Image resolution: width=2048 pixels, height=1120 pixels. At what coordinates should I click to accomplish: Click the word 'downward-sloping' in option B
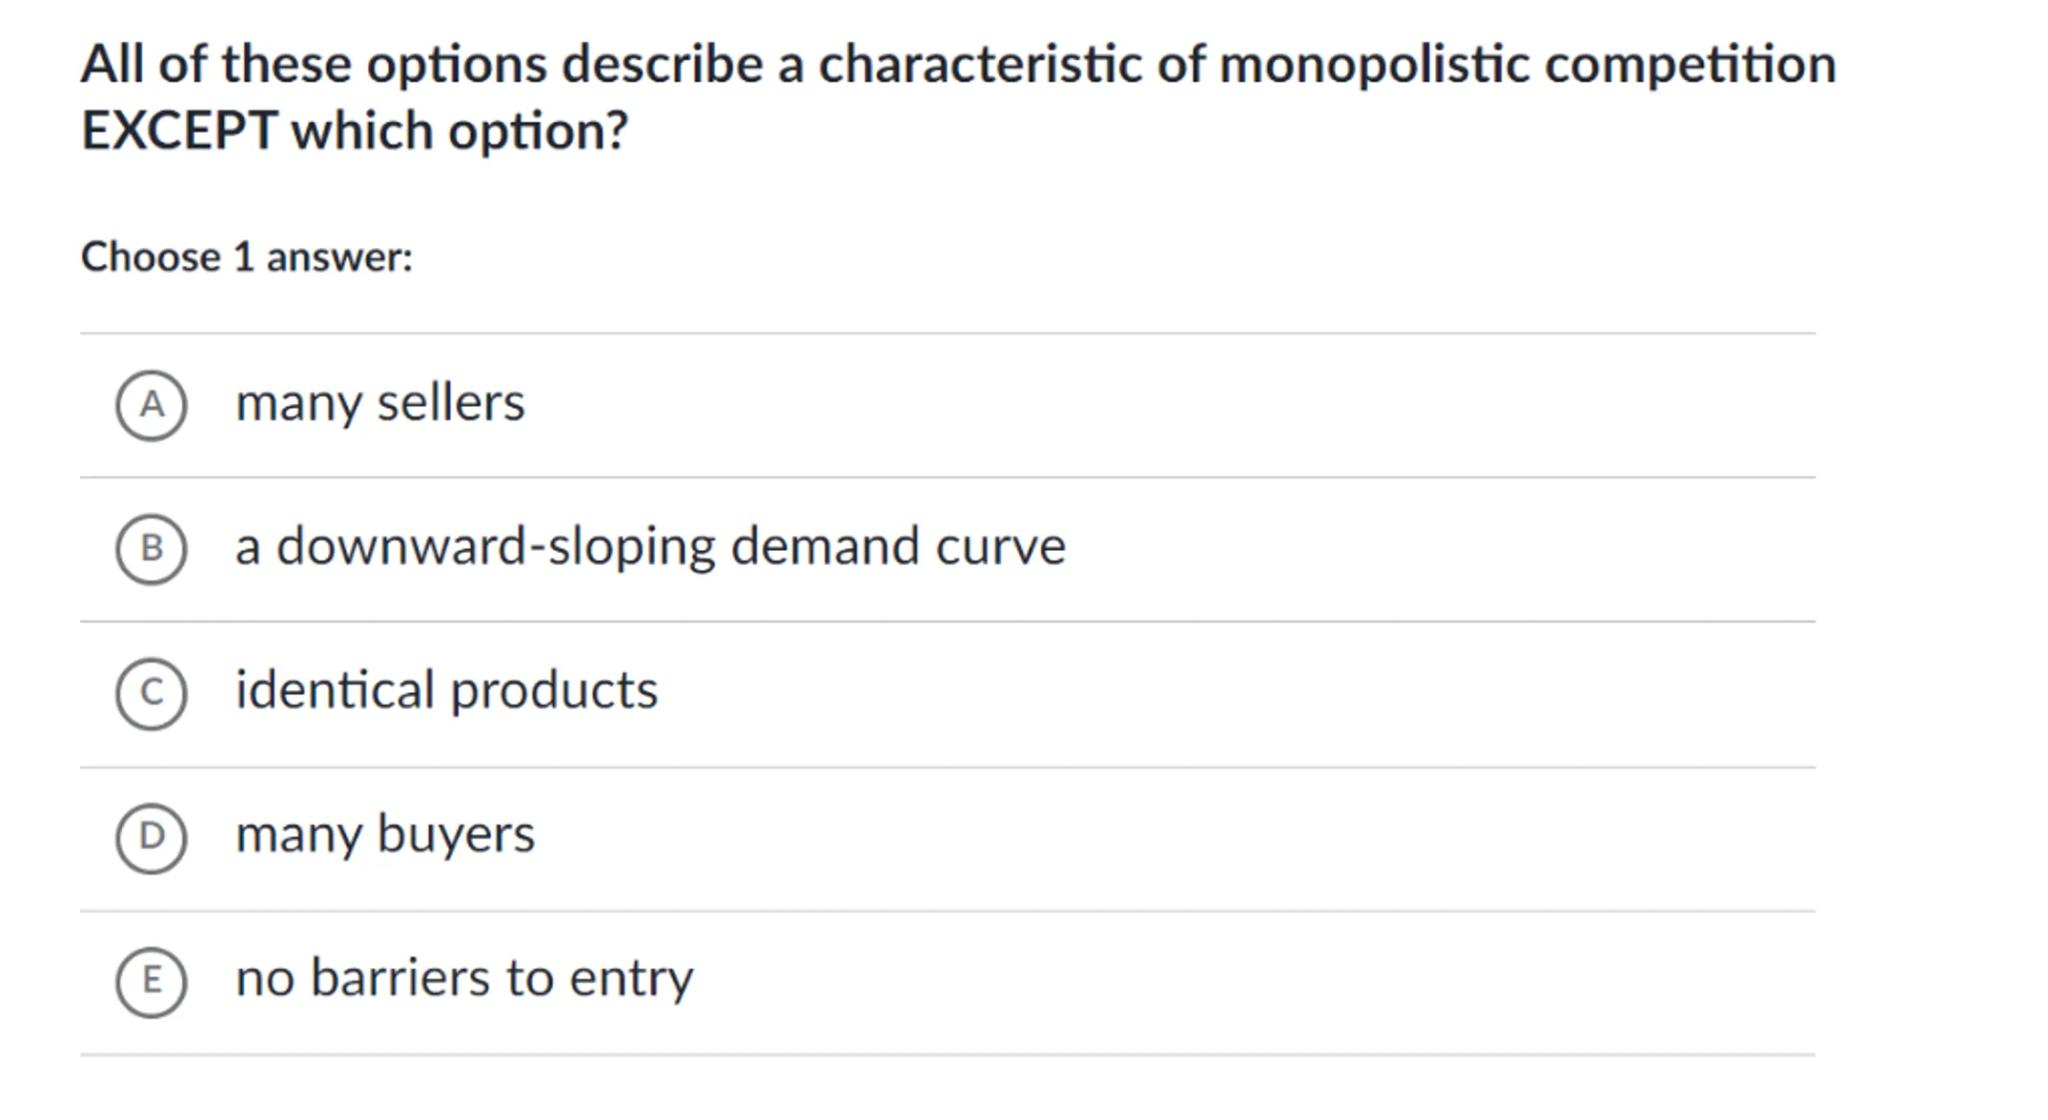coord(495,547)
